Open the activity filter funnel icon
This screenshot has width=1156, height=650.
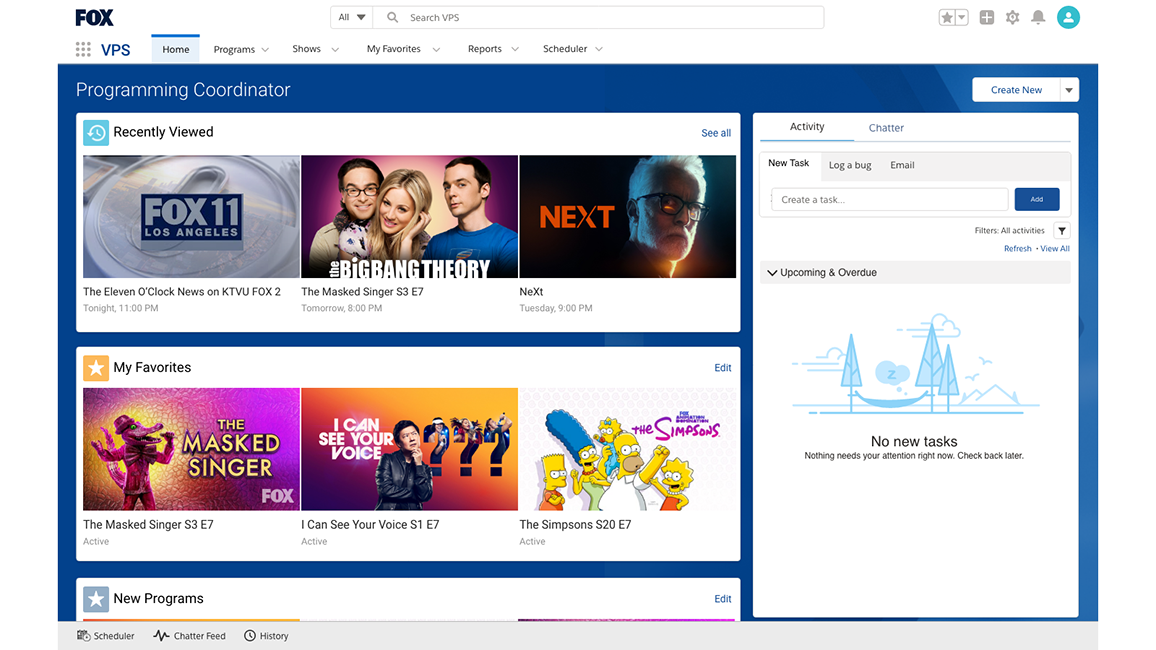(x=1061, y=230)
